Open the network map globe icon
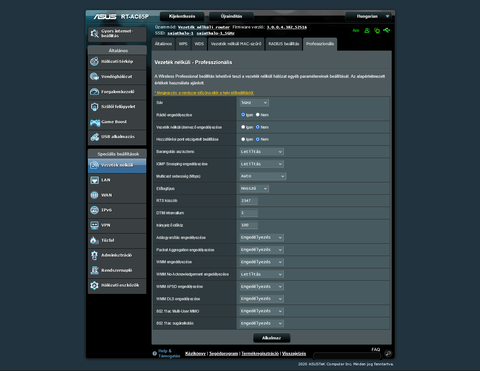 click(x=95, y=61)
